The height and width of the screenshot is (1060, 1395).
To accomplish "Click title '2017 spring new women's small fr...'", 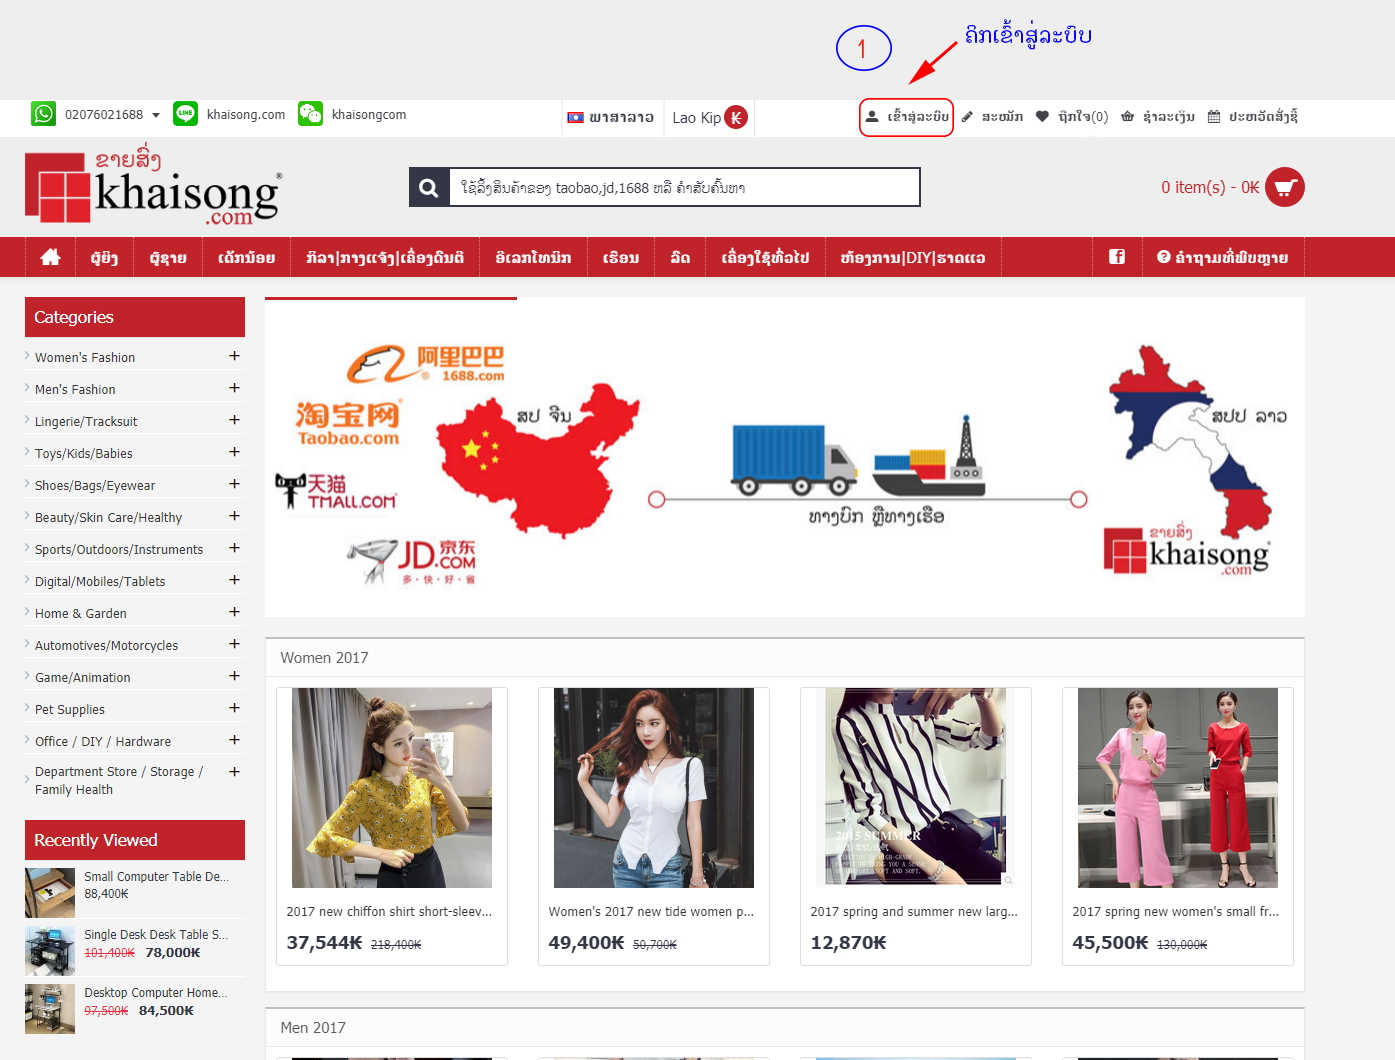I will tap(1176, 912).
